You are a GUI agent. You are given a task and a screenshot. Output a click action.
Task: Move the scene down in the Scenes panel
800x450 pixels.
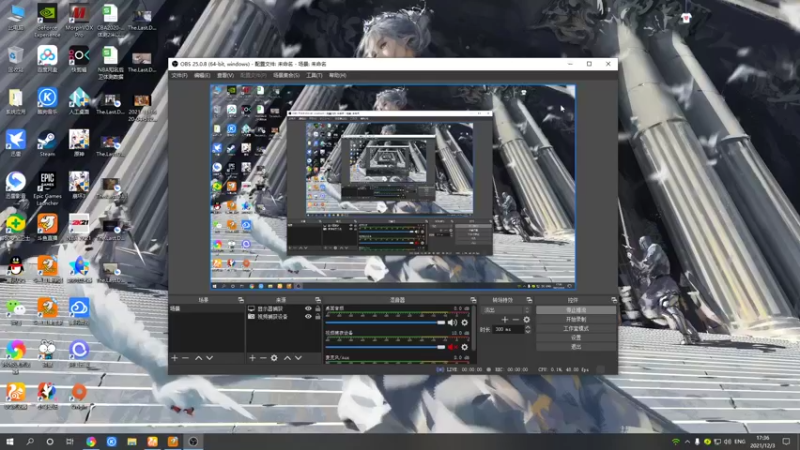(209, 358)
